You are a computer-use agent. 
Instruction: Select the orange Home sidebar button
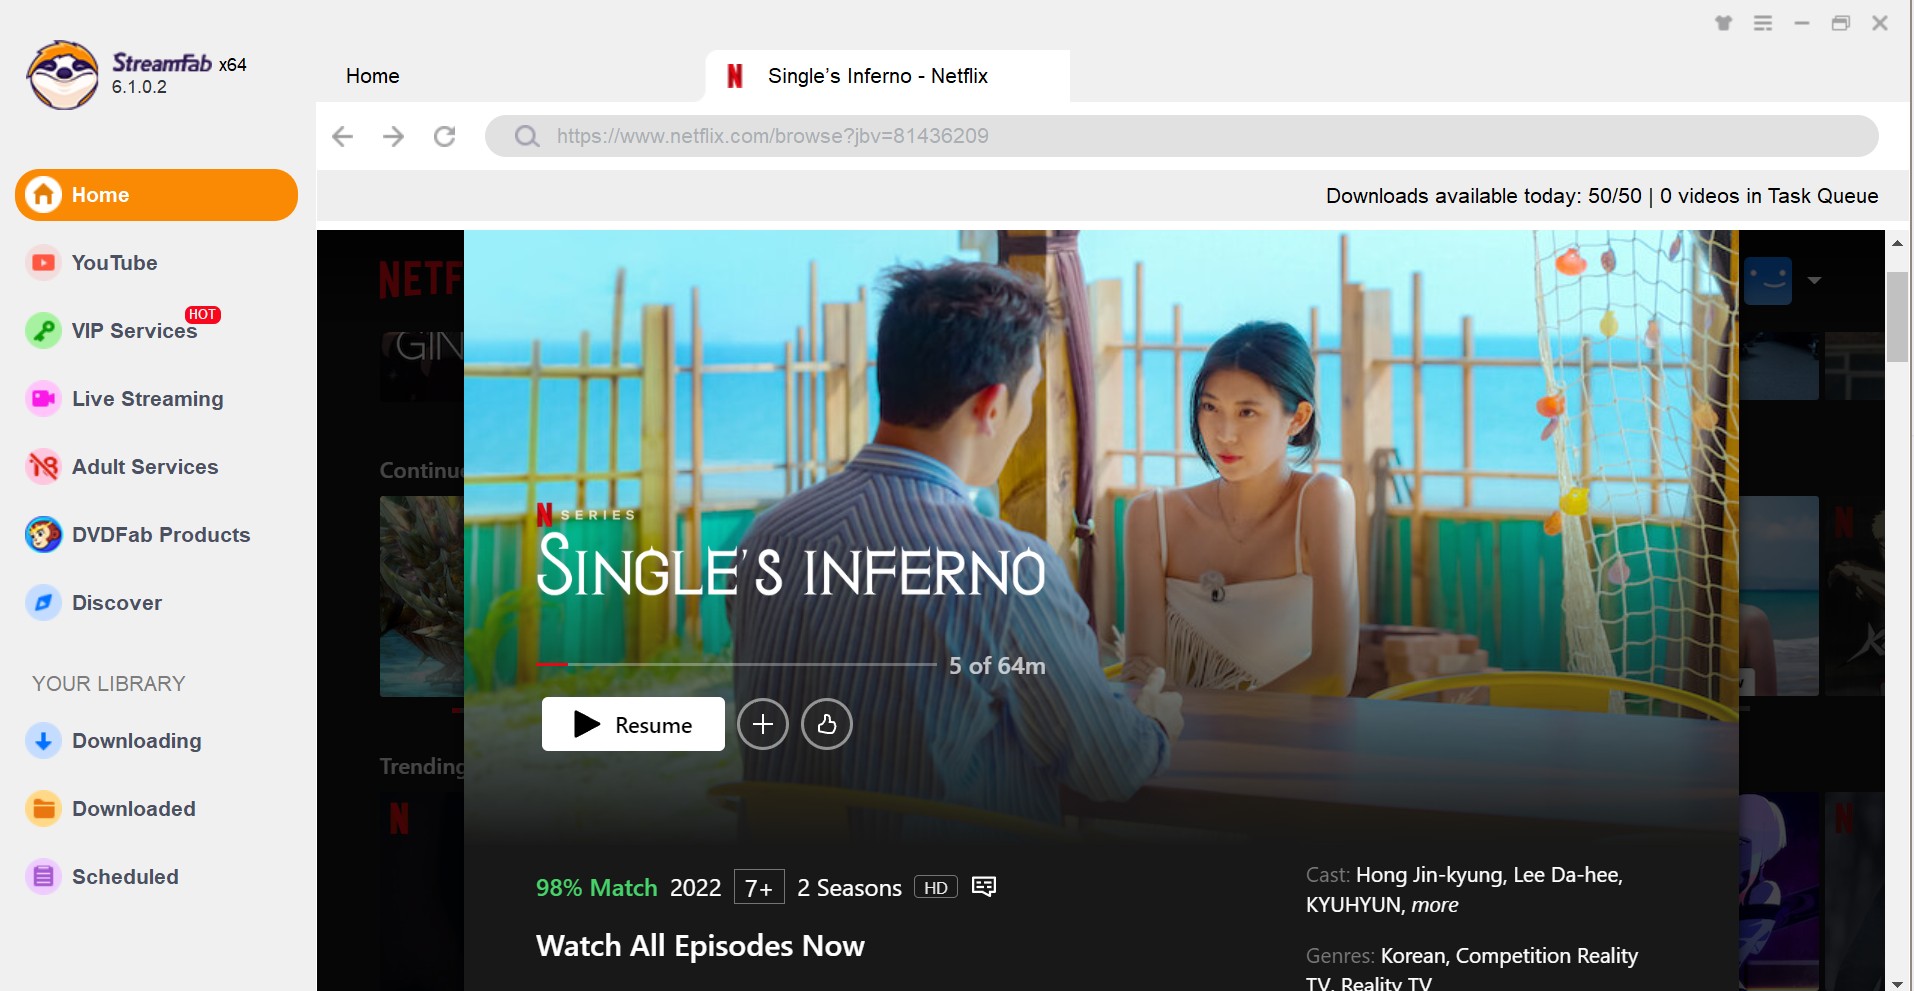(x=156, y=195)
